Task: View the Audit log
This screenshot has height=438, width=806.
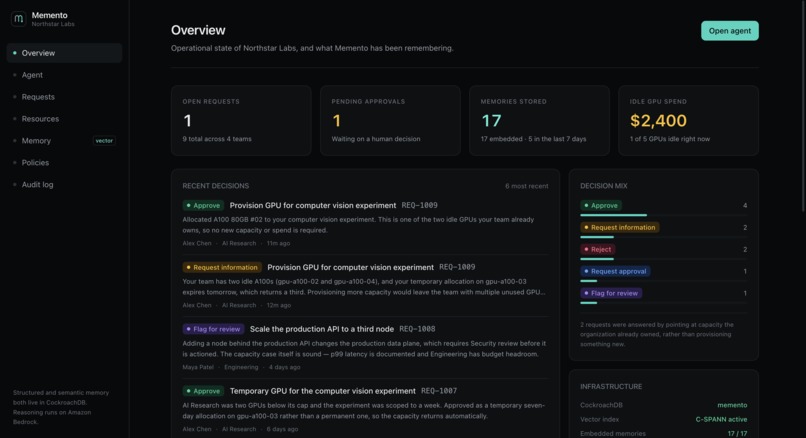Action: coord(64,185)
